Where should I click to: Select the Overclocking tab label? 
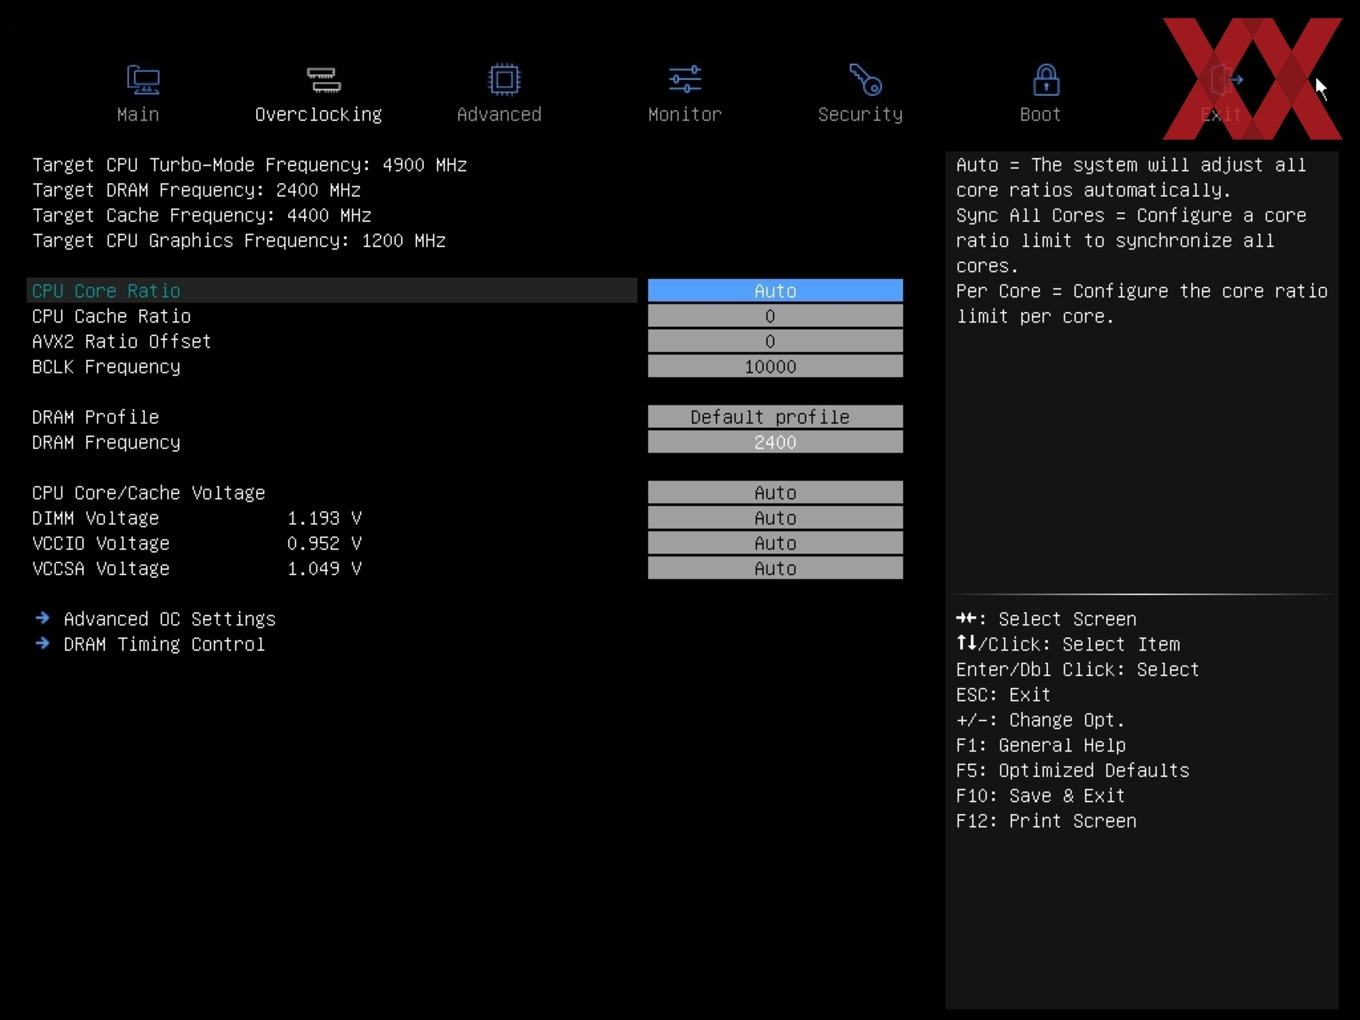click(318, 115)
